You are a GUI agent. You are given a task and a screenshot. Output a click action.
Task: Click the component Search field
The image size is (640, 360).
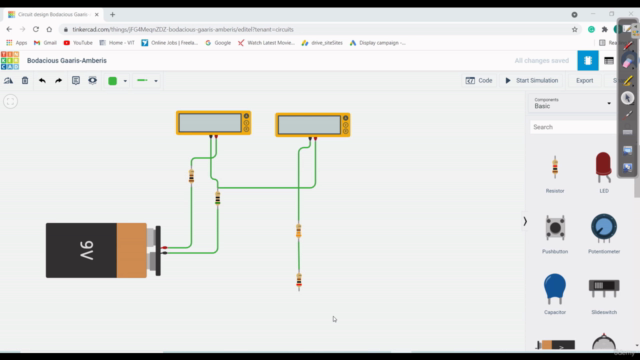[573, 127]
